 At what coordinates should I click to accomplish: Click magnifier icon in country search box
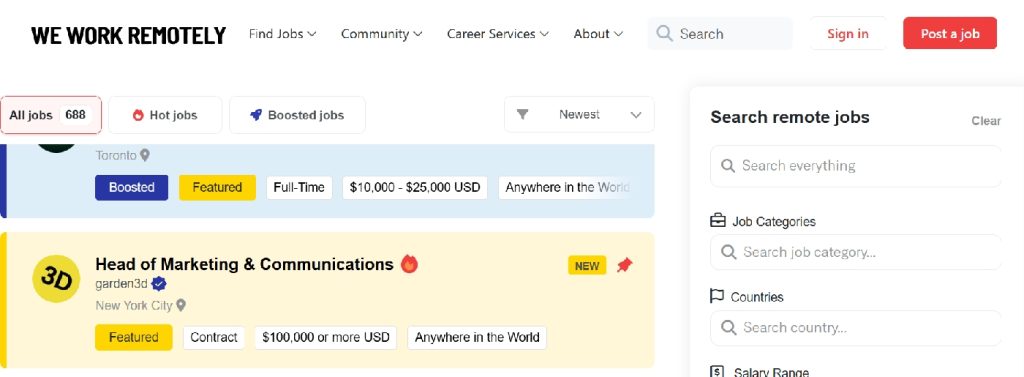pos(728,327)
